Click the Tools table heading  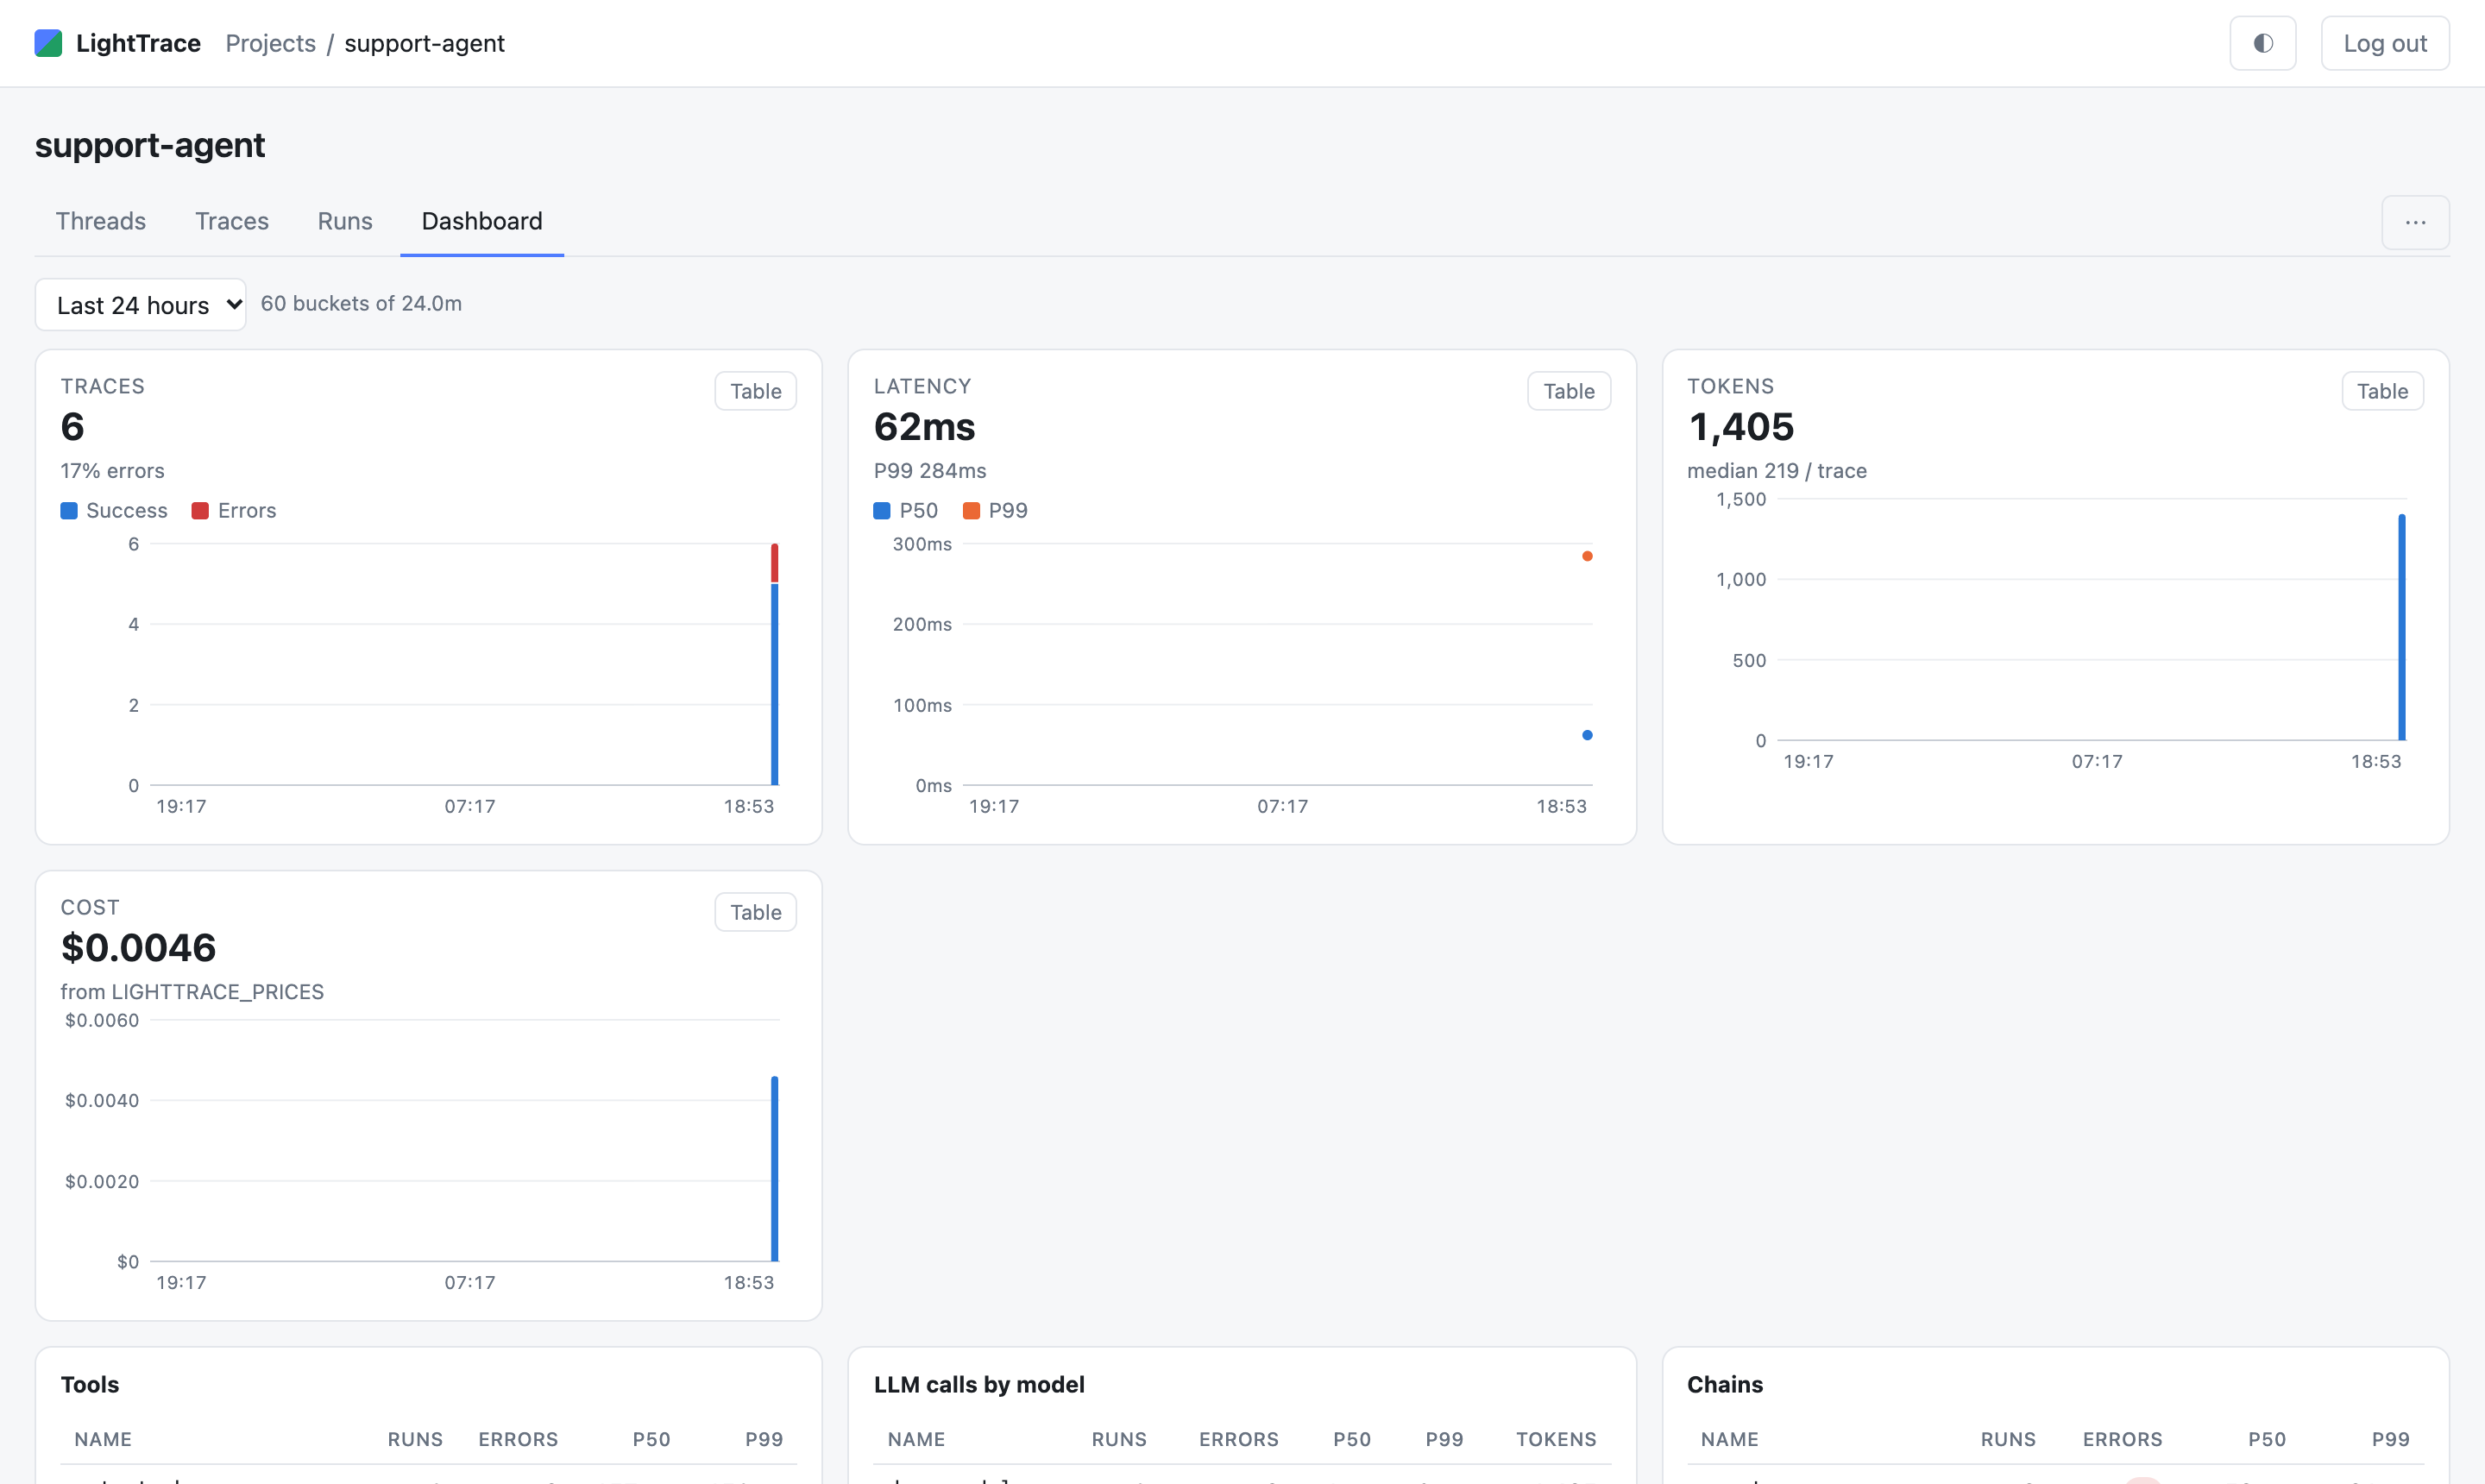point(90,1385)
